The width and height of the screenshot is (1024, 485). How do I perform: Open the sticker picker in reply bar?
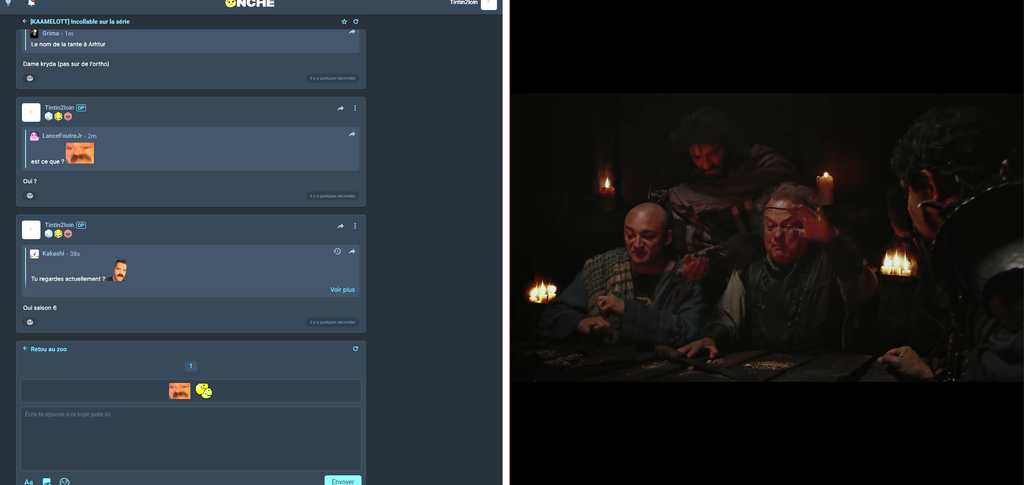[64, 482]
